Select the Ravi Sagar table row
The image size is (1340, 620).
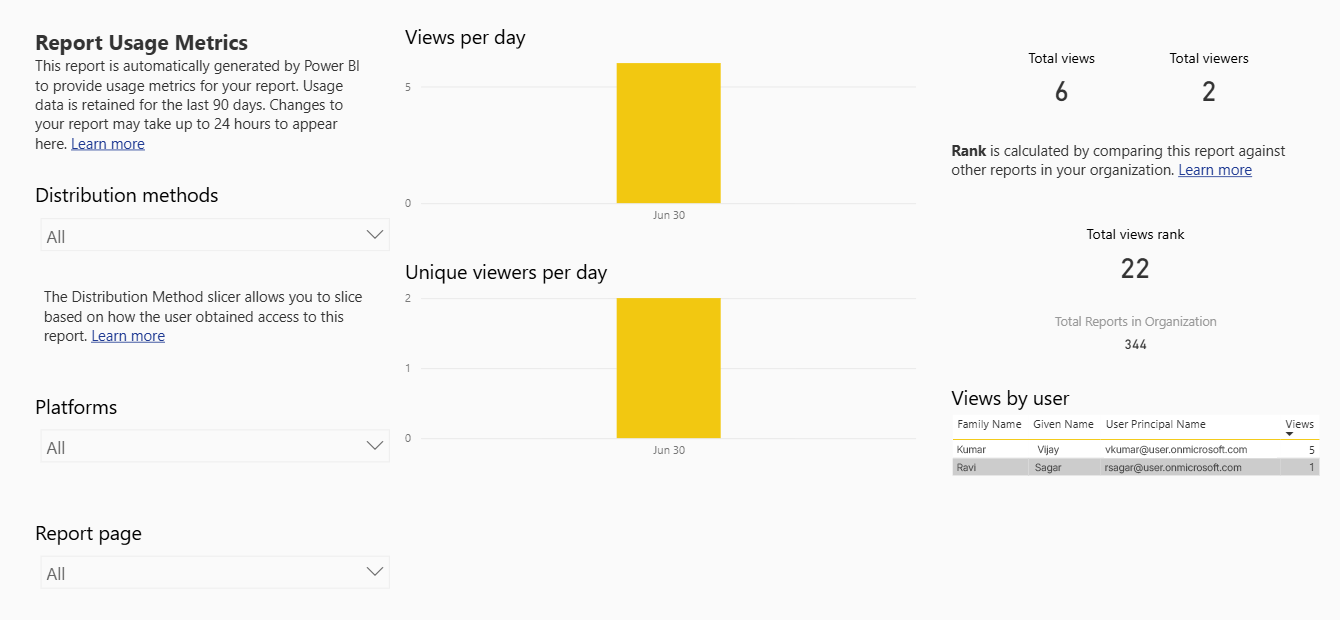[x=1136, y=467]
